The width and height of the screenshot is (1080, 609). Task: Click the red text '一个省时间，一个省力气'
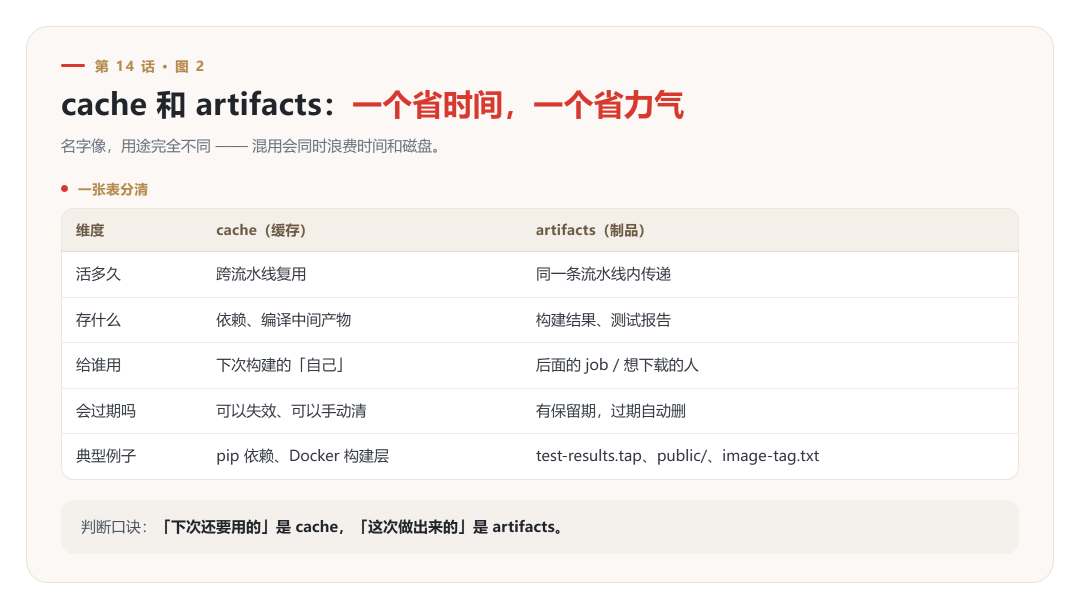517,105
